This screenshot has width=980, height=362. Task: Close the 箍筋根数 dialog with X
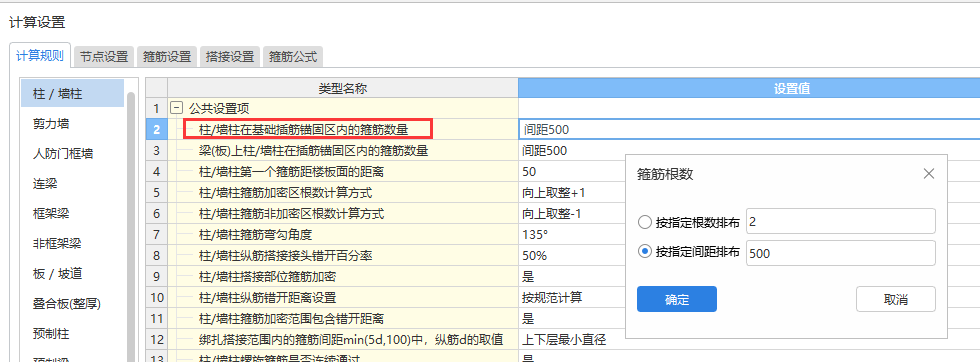[x=929, y=174]
